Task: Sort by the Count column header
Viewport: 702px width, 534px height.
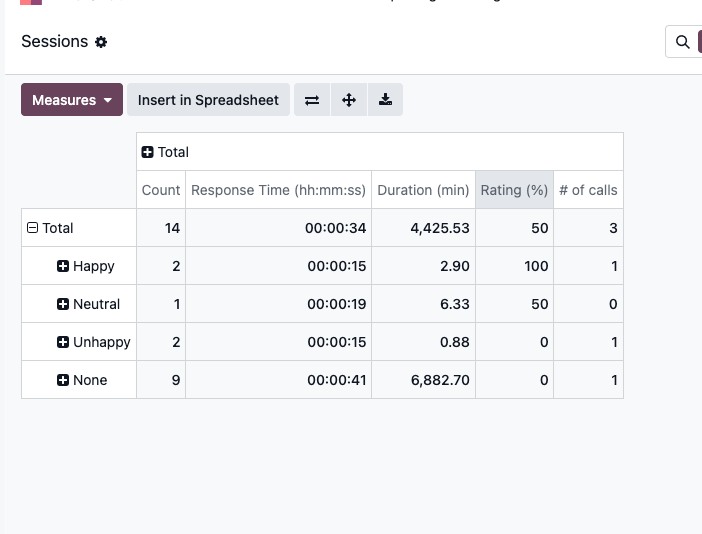Action: pos(161,190)
